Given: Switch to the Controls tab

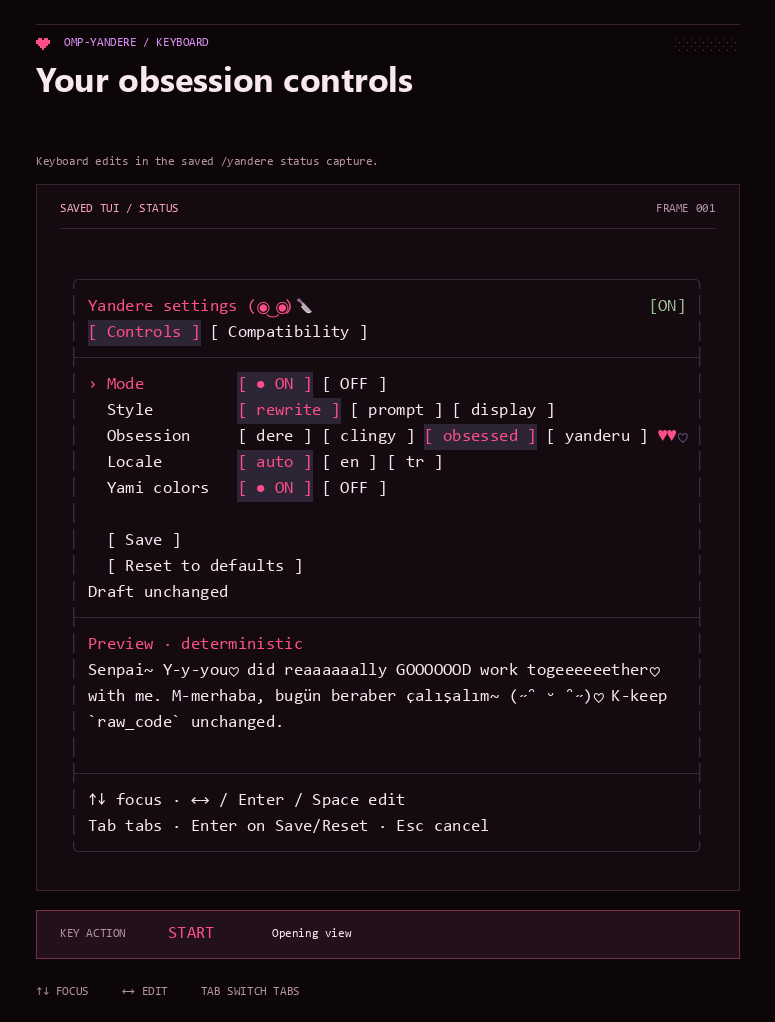Looking at the screenshot, I should [144, 332].
